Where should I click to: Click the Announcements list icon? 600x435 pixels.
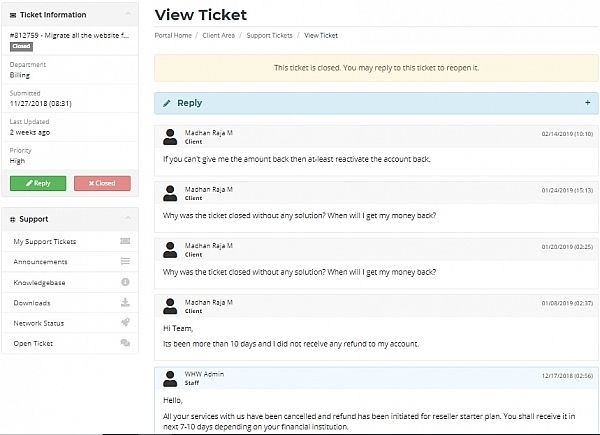(125, 262)
